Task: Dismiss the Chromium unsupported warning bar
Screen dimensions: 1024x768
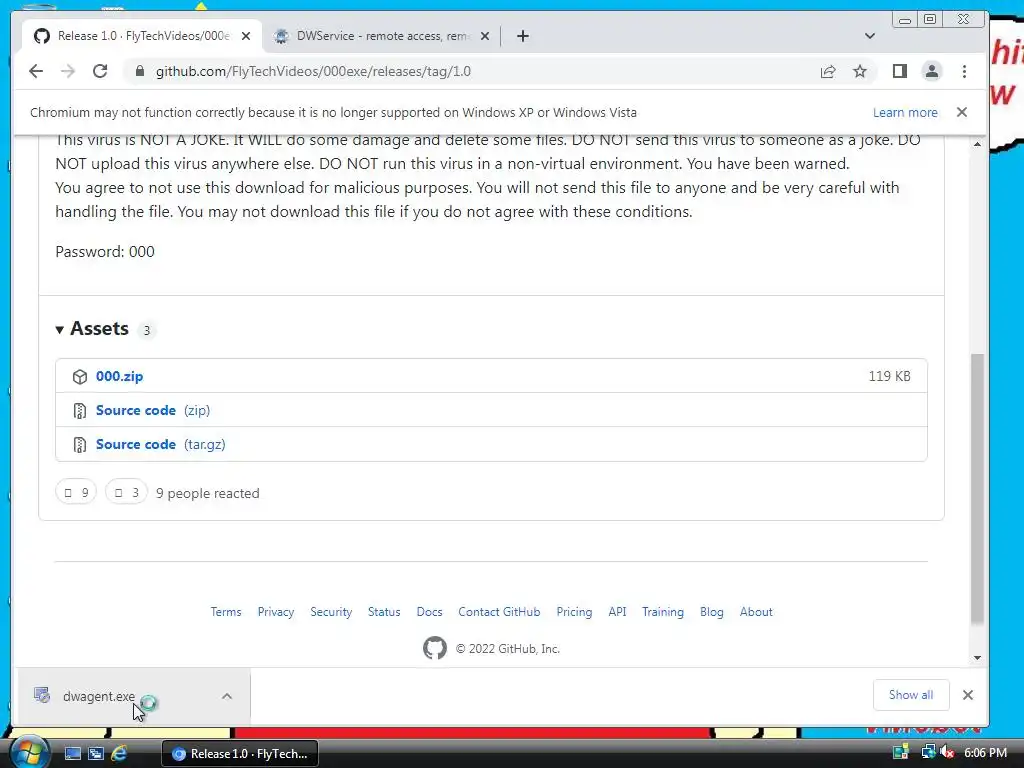Action: click(x=961, y=112)
